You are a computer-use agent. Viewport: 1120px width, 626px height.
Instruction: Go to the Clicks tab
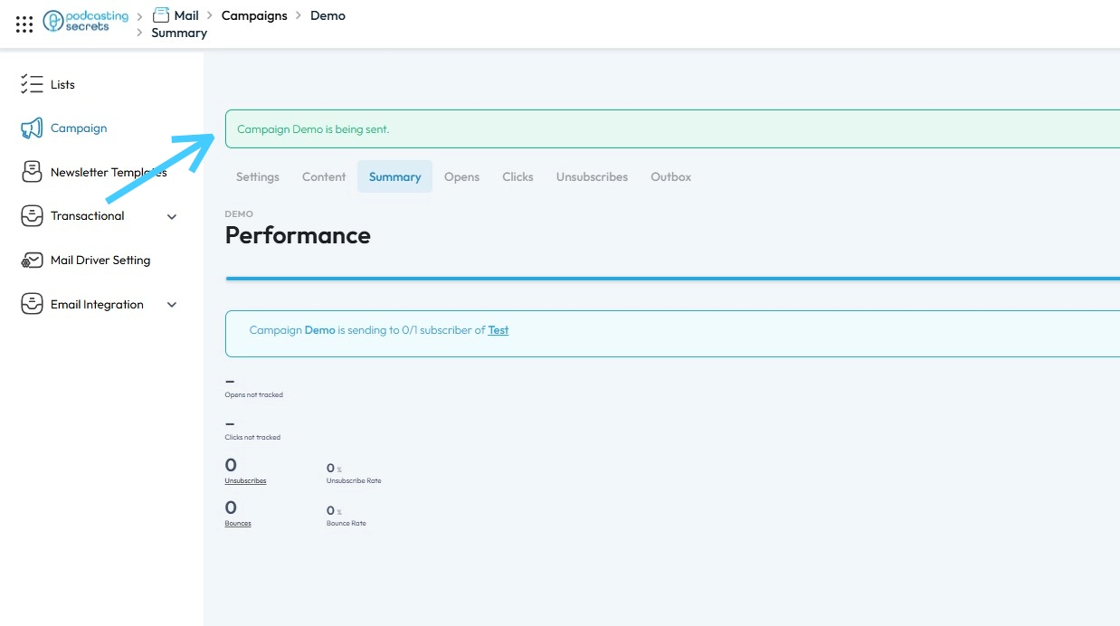pyautogui.click(x=517, y=177)
